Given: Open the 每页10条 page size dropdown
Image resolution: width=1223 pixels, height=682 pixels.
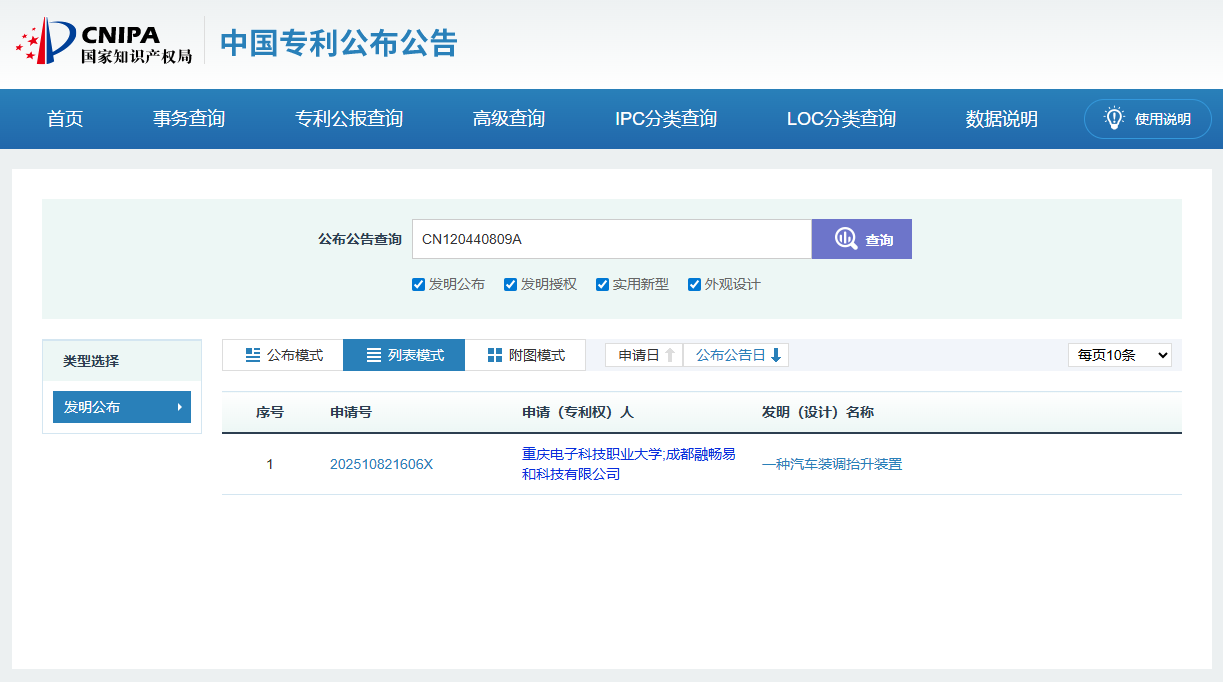Looking at the screenshot, I should click(1119, 355).
